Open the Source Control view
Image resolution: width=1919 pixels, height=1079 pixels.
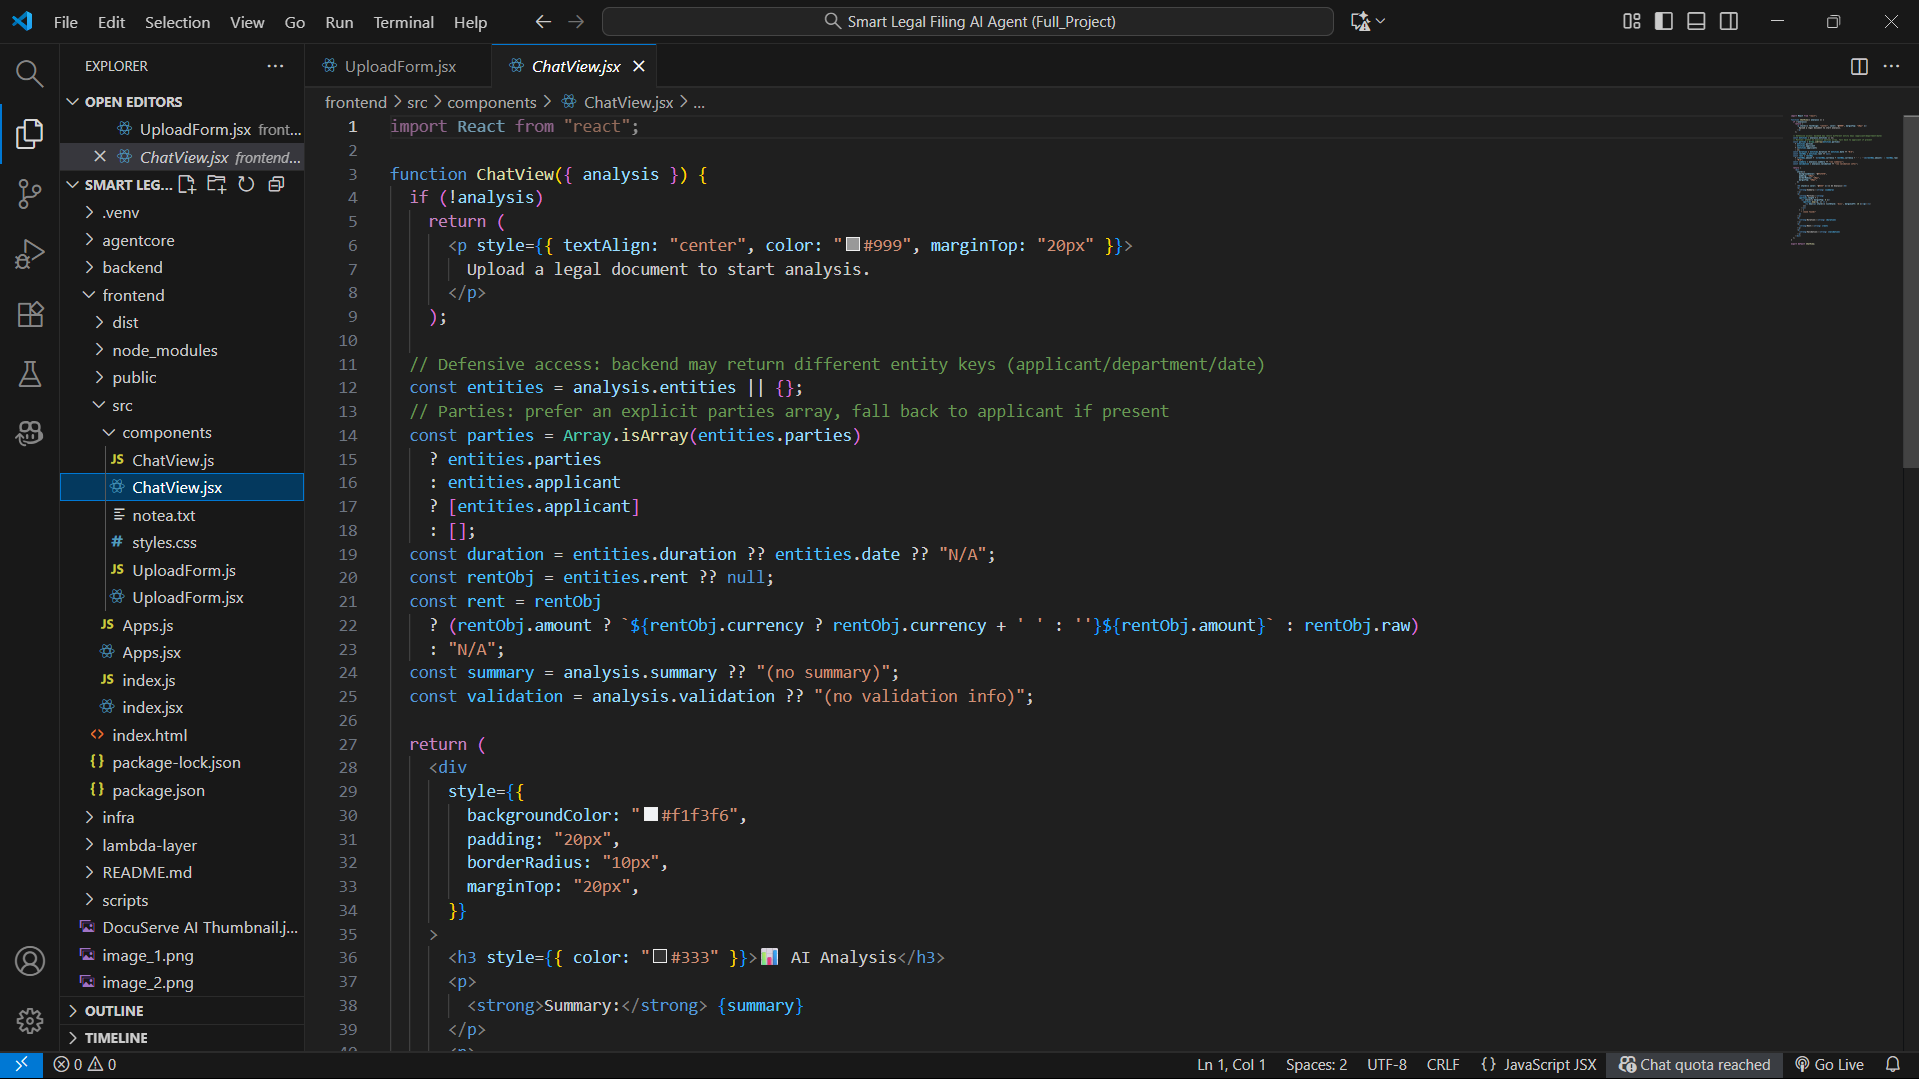29,194
